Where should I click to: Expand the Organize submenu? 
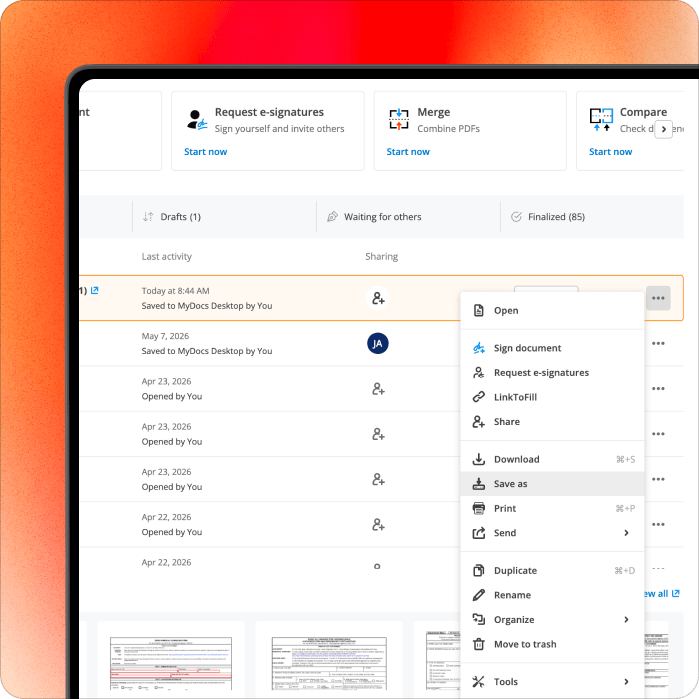[x=552, y=620]
